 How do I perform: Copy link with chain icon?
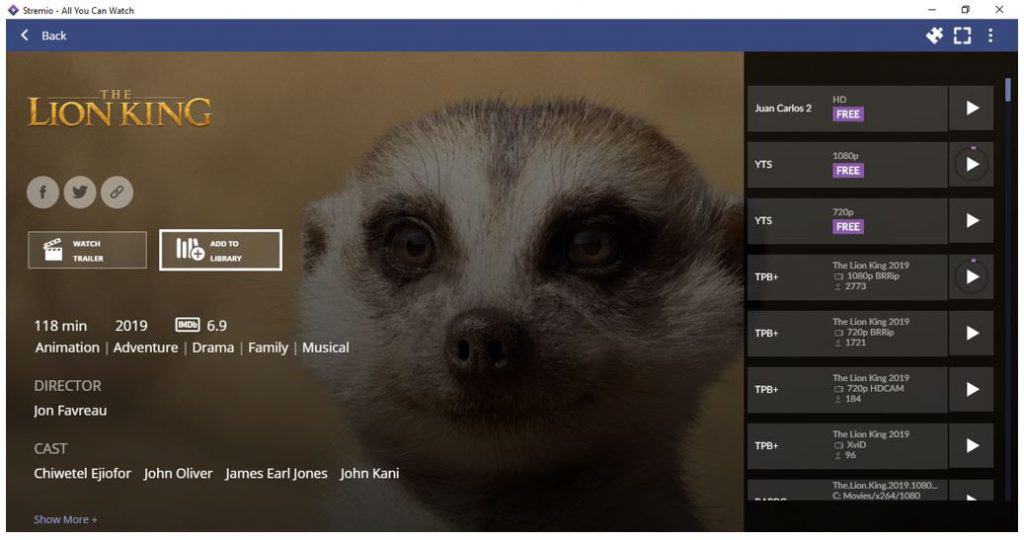pyautogui.click(x=118, y=192)
